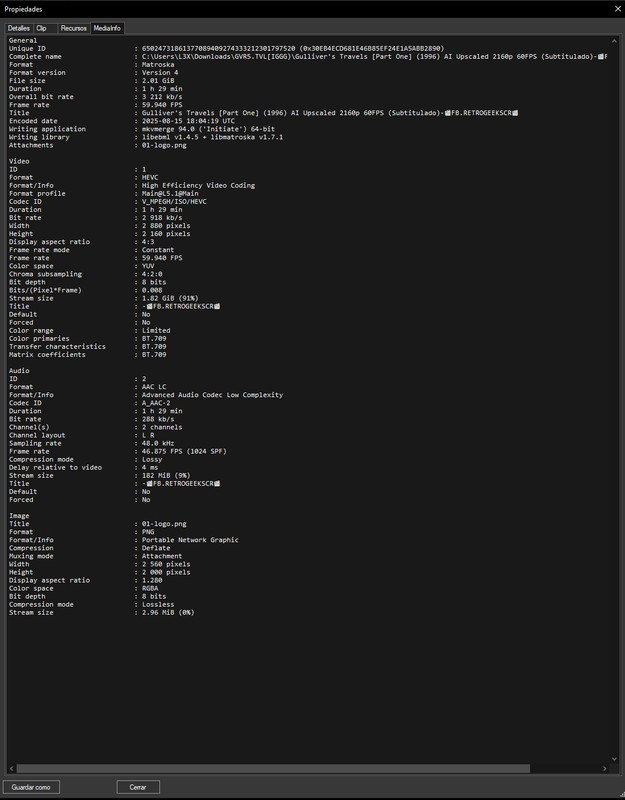625x800 pixels.
Task: Open the Clip tab
Action: (41, 28)
